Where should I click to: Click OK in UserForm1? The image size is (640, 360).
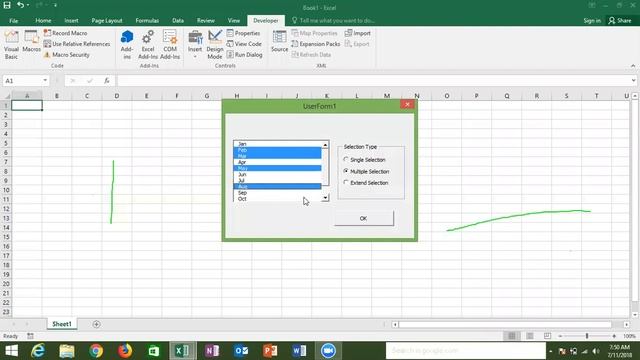[x=364, y=218]
